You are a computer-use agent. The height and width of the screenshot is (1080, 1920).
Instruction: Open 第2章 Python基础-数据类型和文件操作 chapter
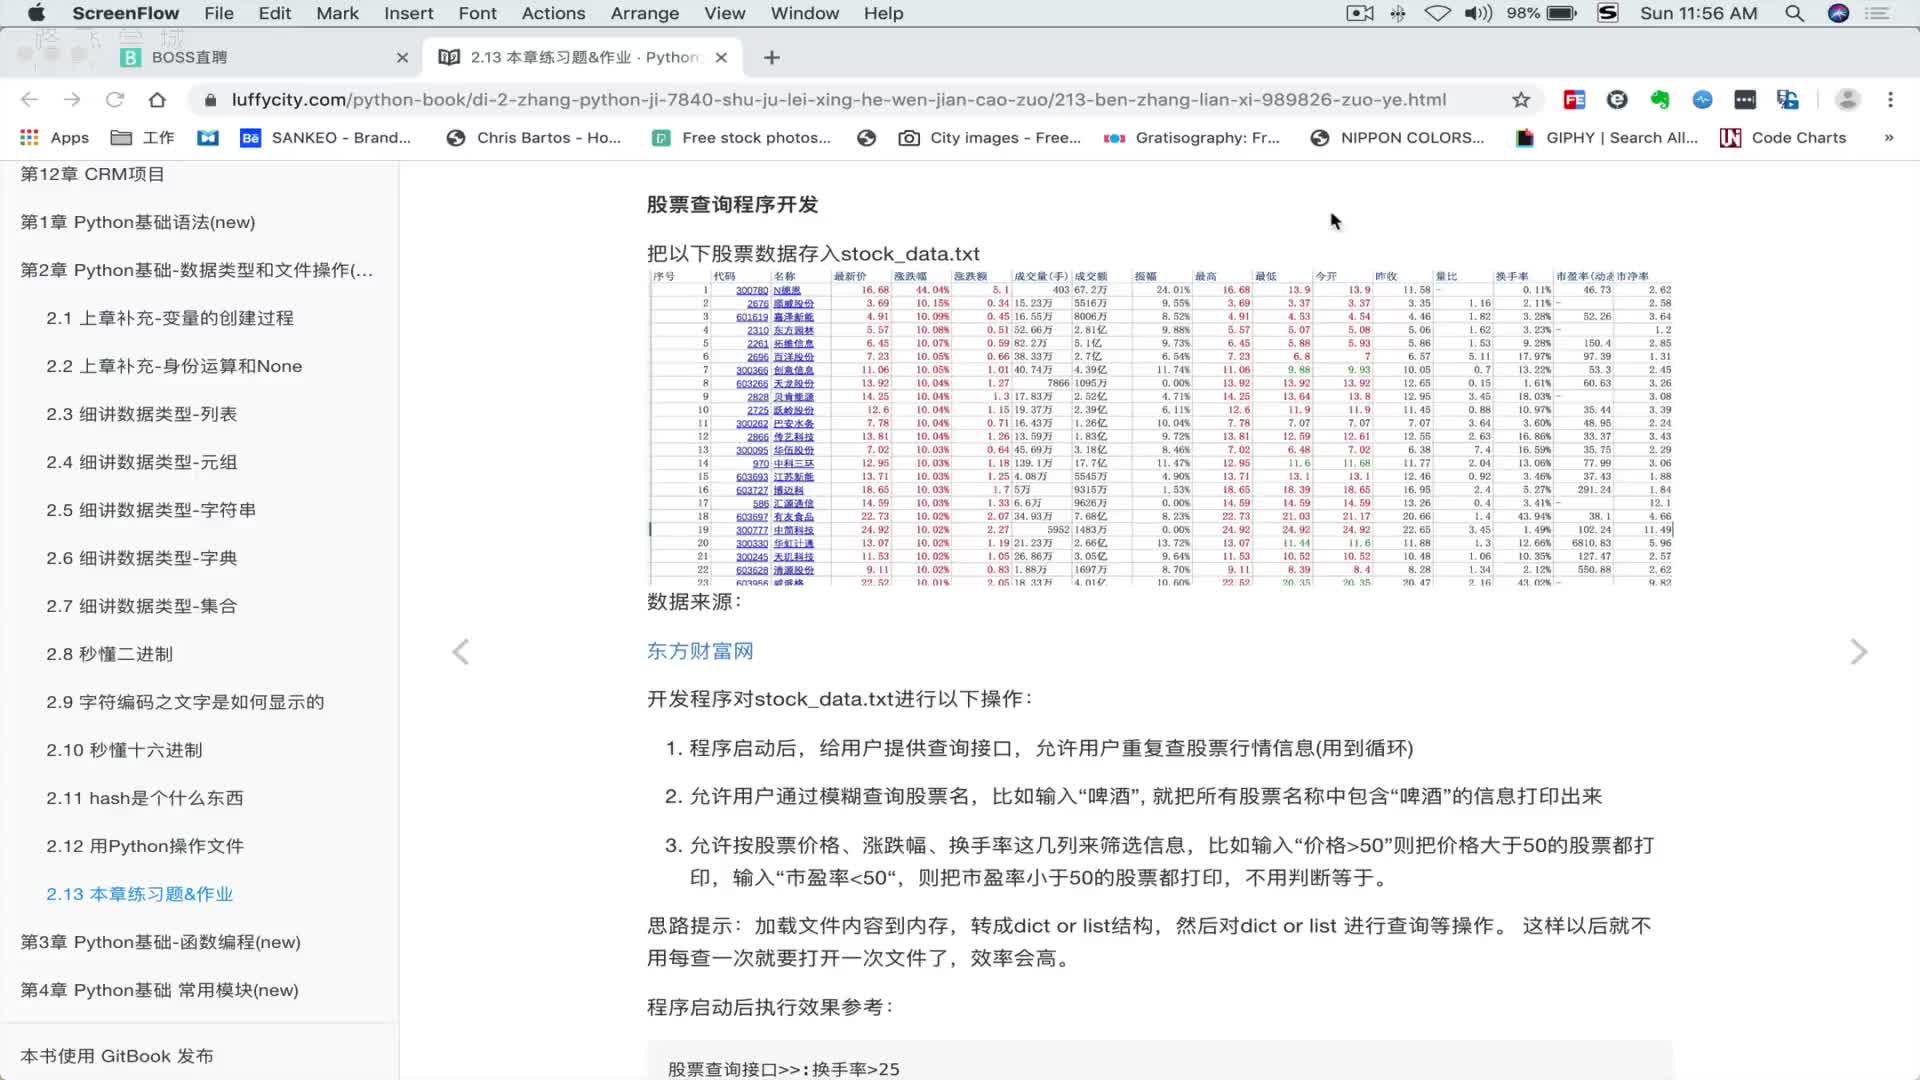197,270
